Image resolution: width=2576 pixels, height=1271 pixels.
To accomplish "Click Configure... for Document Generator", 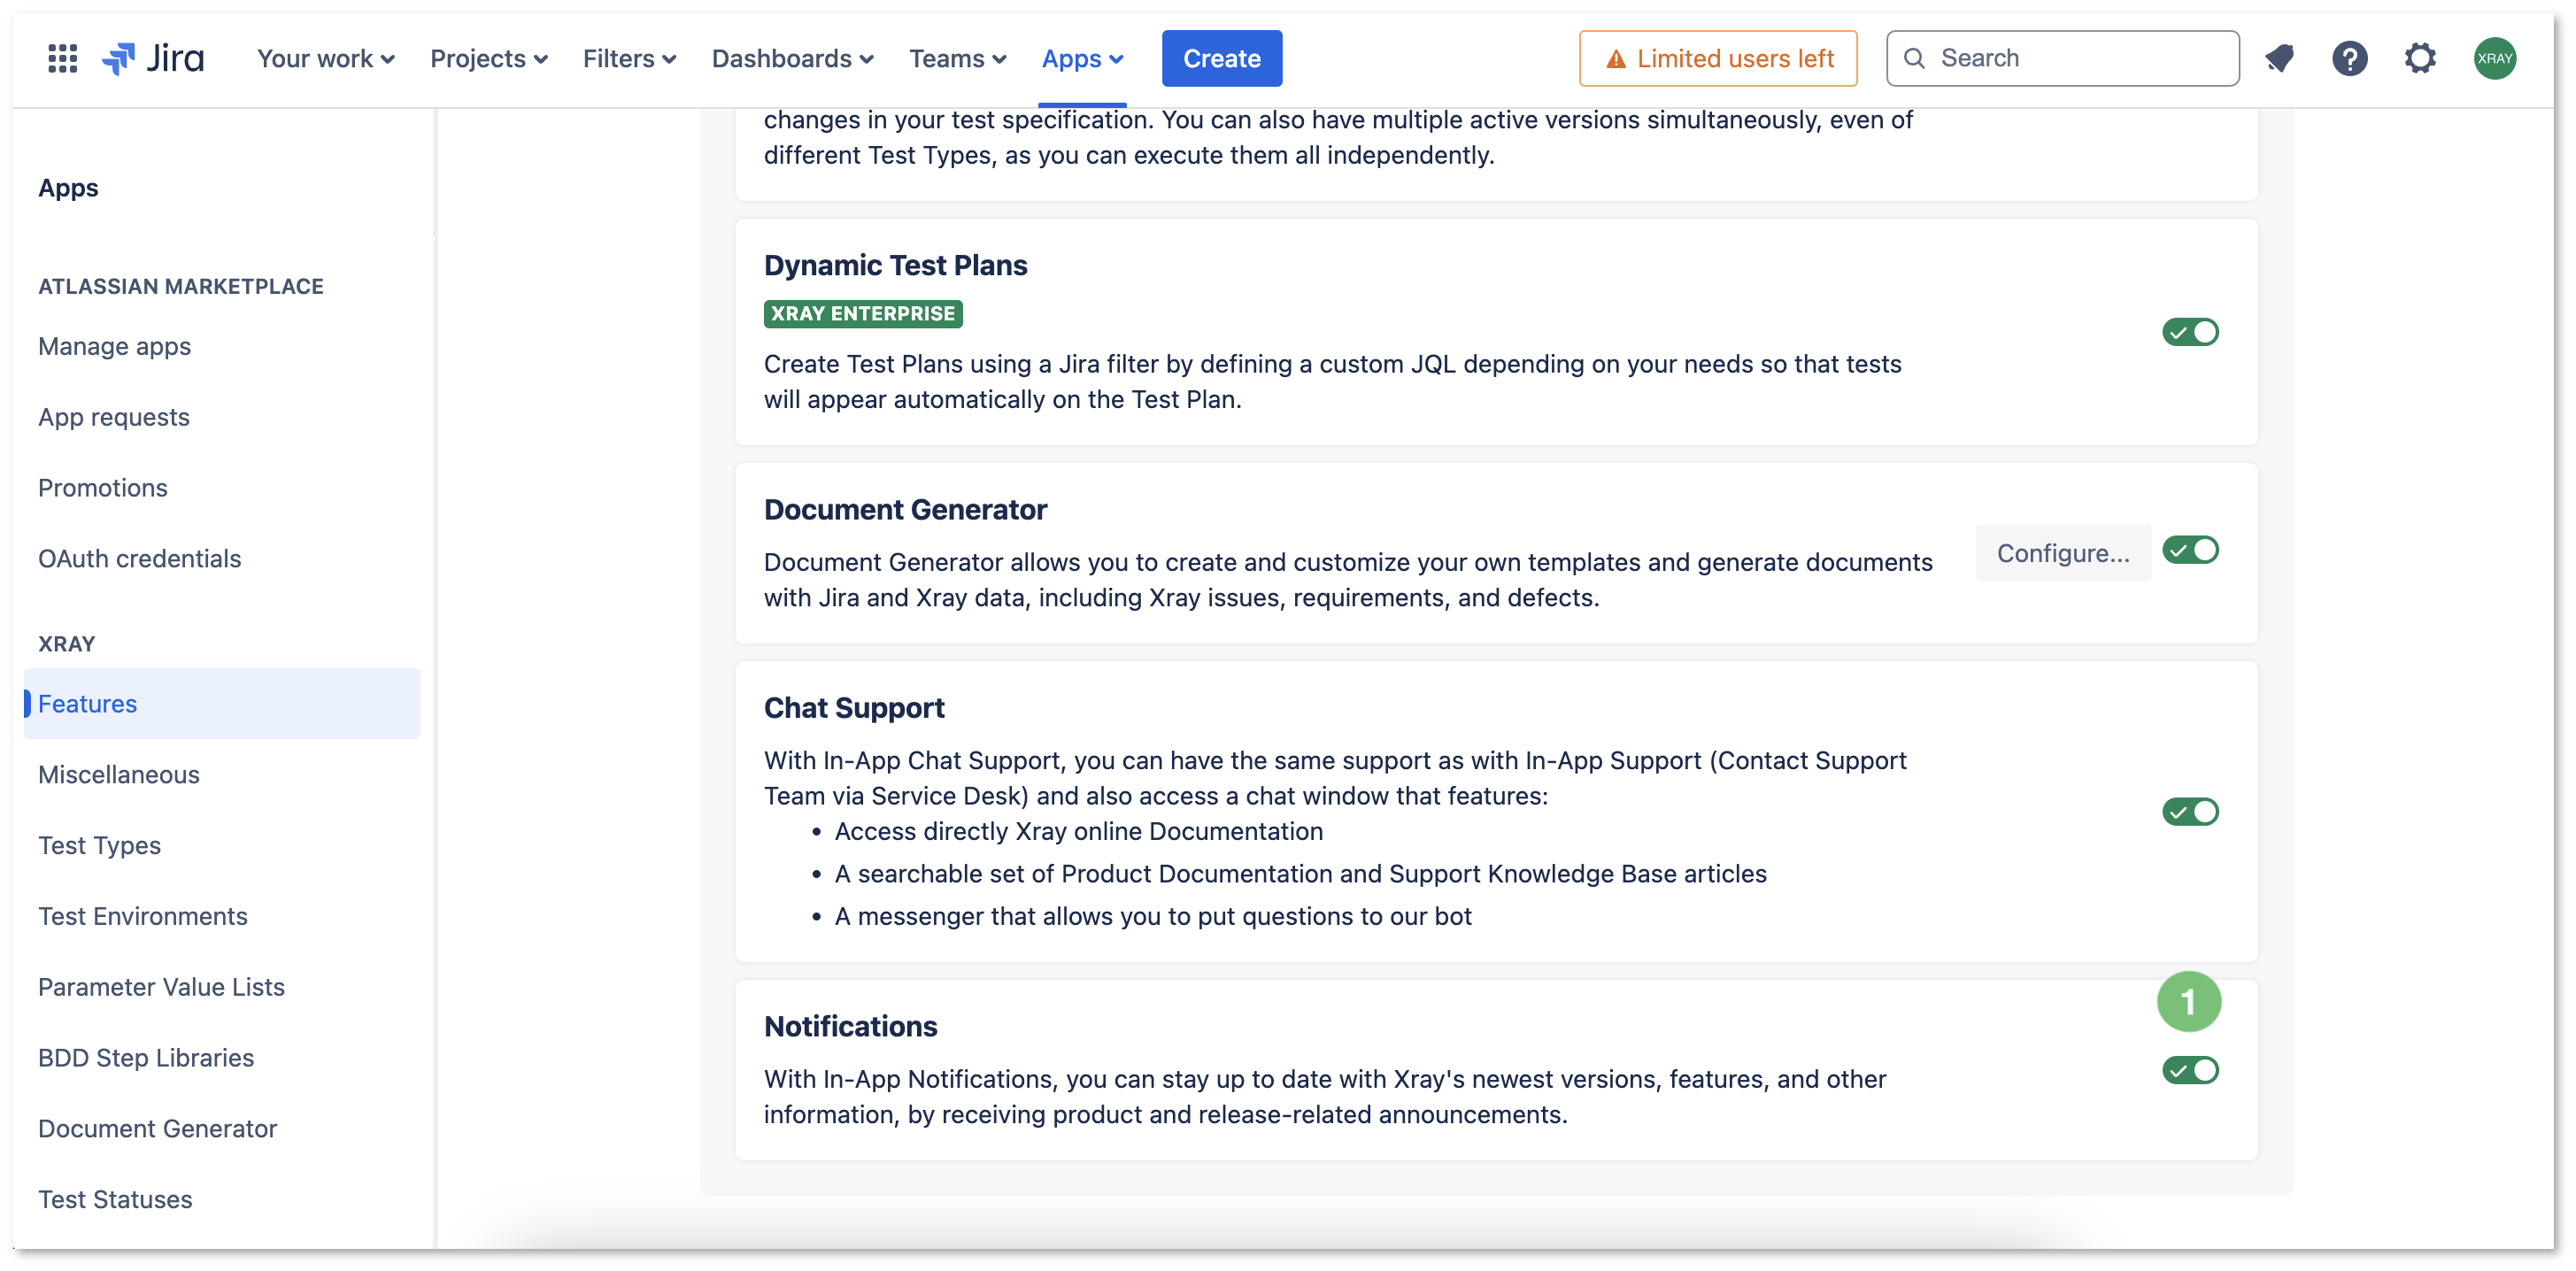I will (x=2062, y=553).
